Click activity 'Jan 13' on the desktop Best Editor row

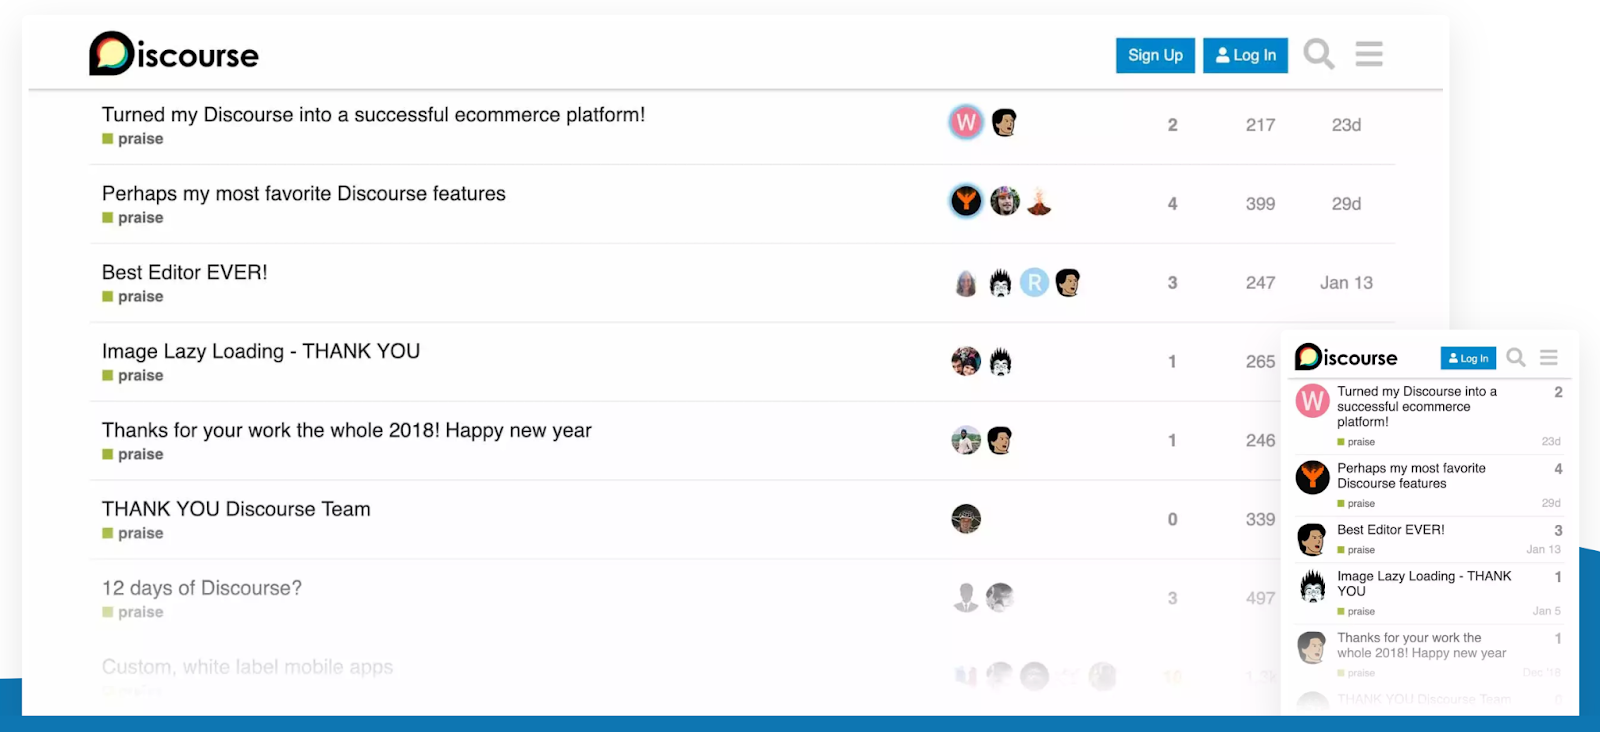pyautogui.click(x=1346, y=283)
